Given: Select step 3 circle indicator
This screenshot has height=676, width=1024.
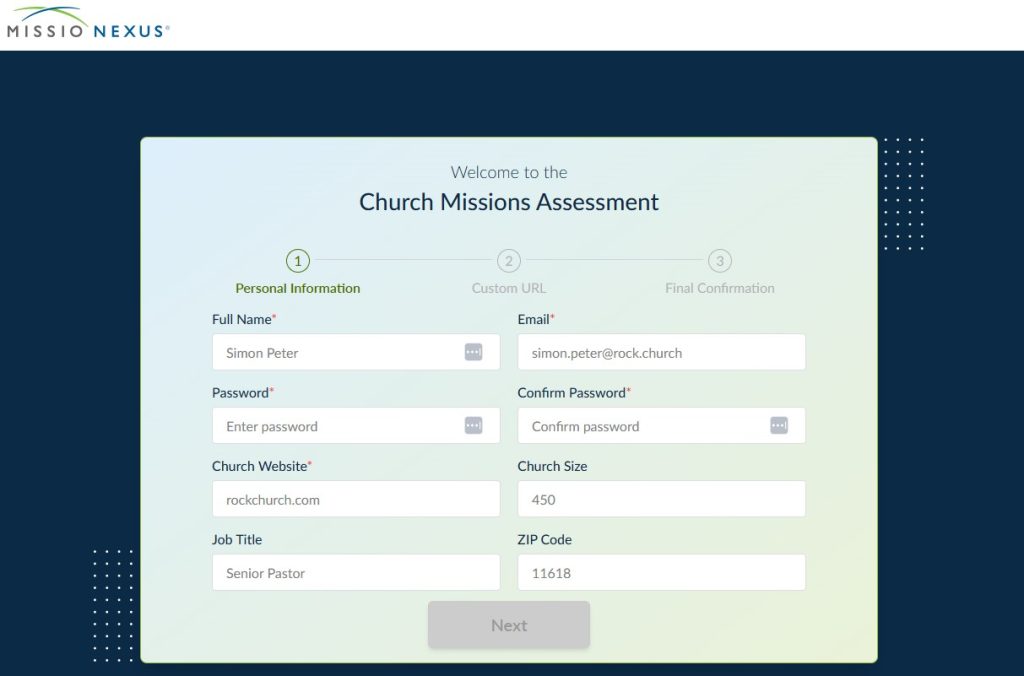Looking at the screenshot, I should 719,261.
